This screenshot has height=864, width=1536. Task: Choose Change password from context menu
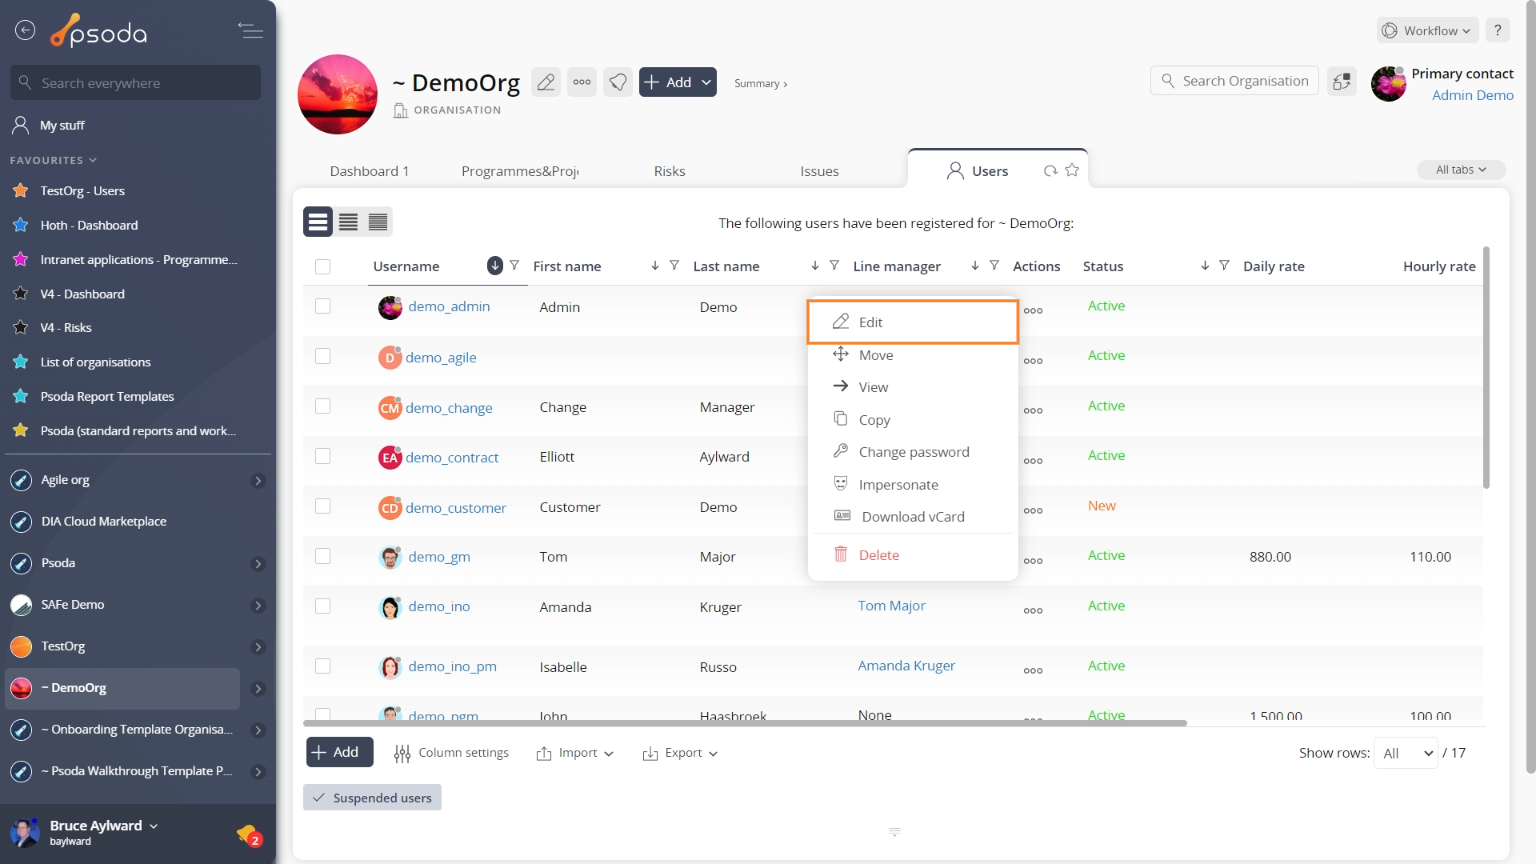pos(913,452)
